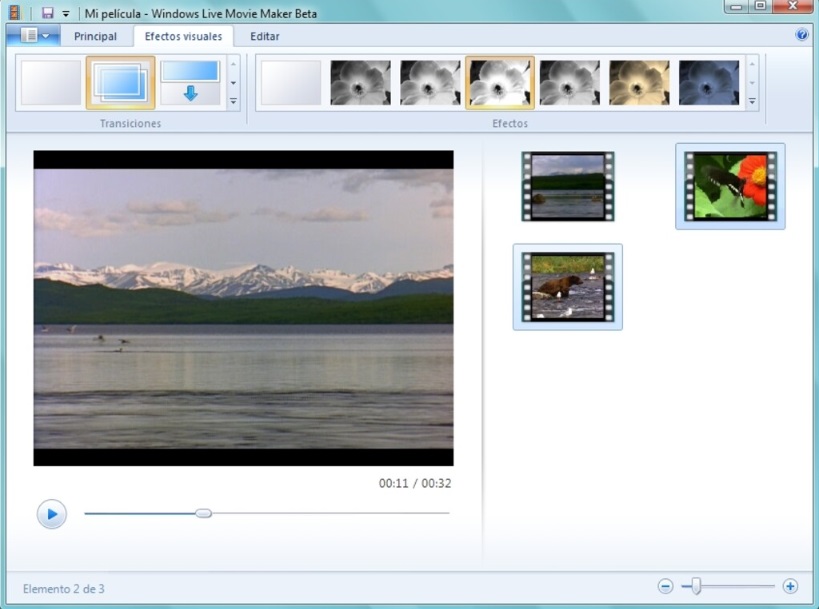The image size is (819, 609).
Task: Apply the sepia tone flower effect
Action: 639,83
